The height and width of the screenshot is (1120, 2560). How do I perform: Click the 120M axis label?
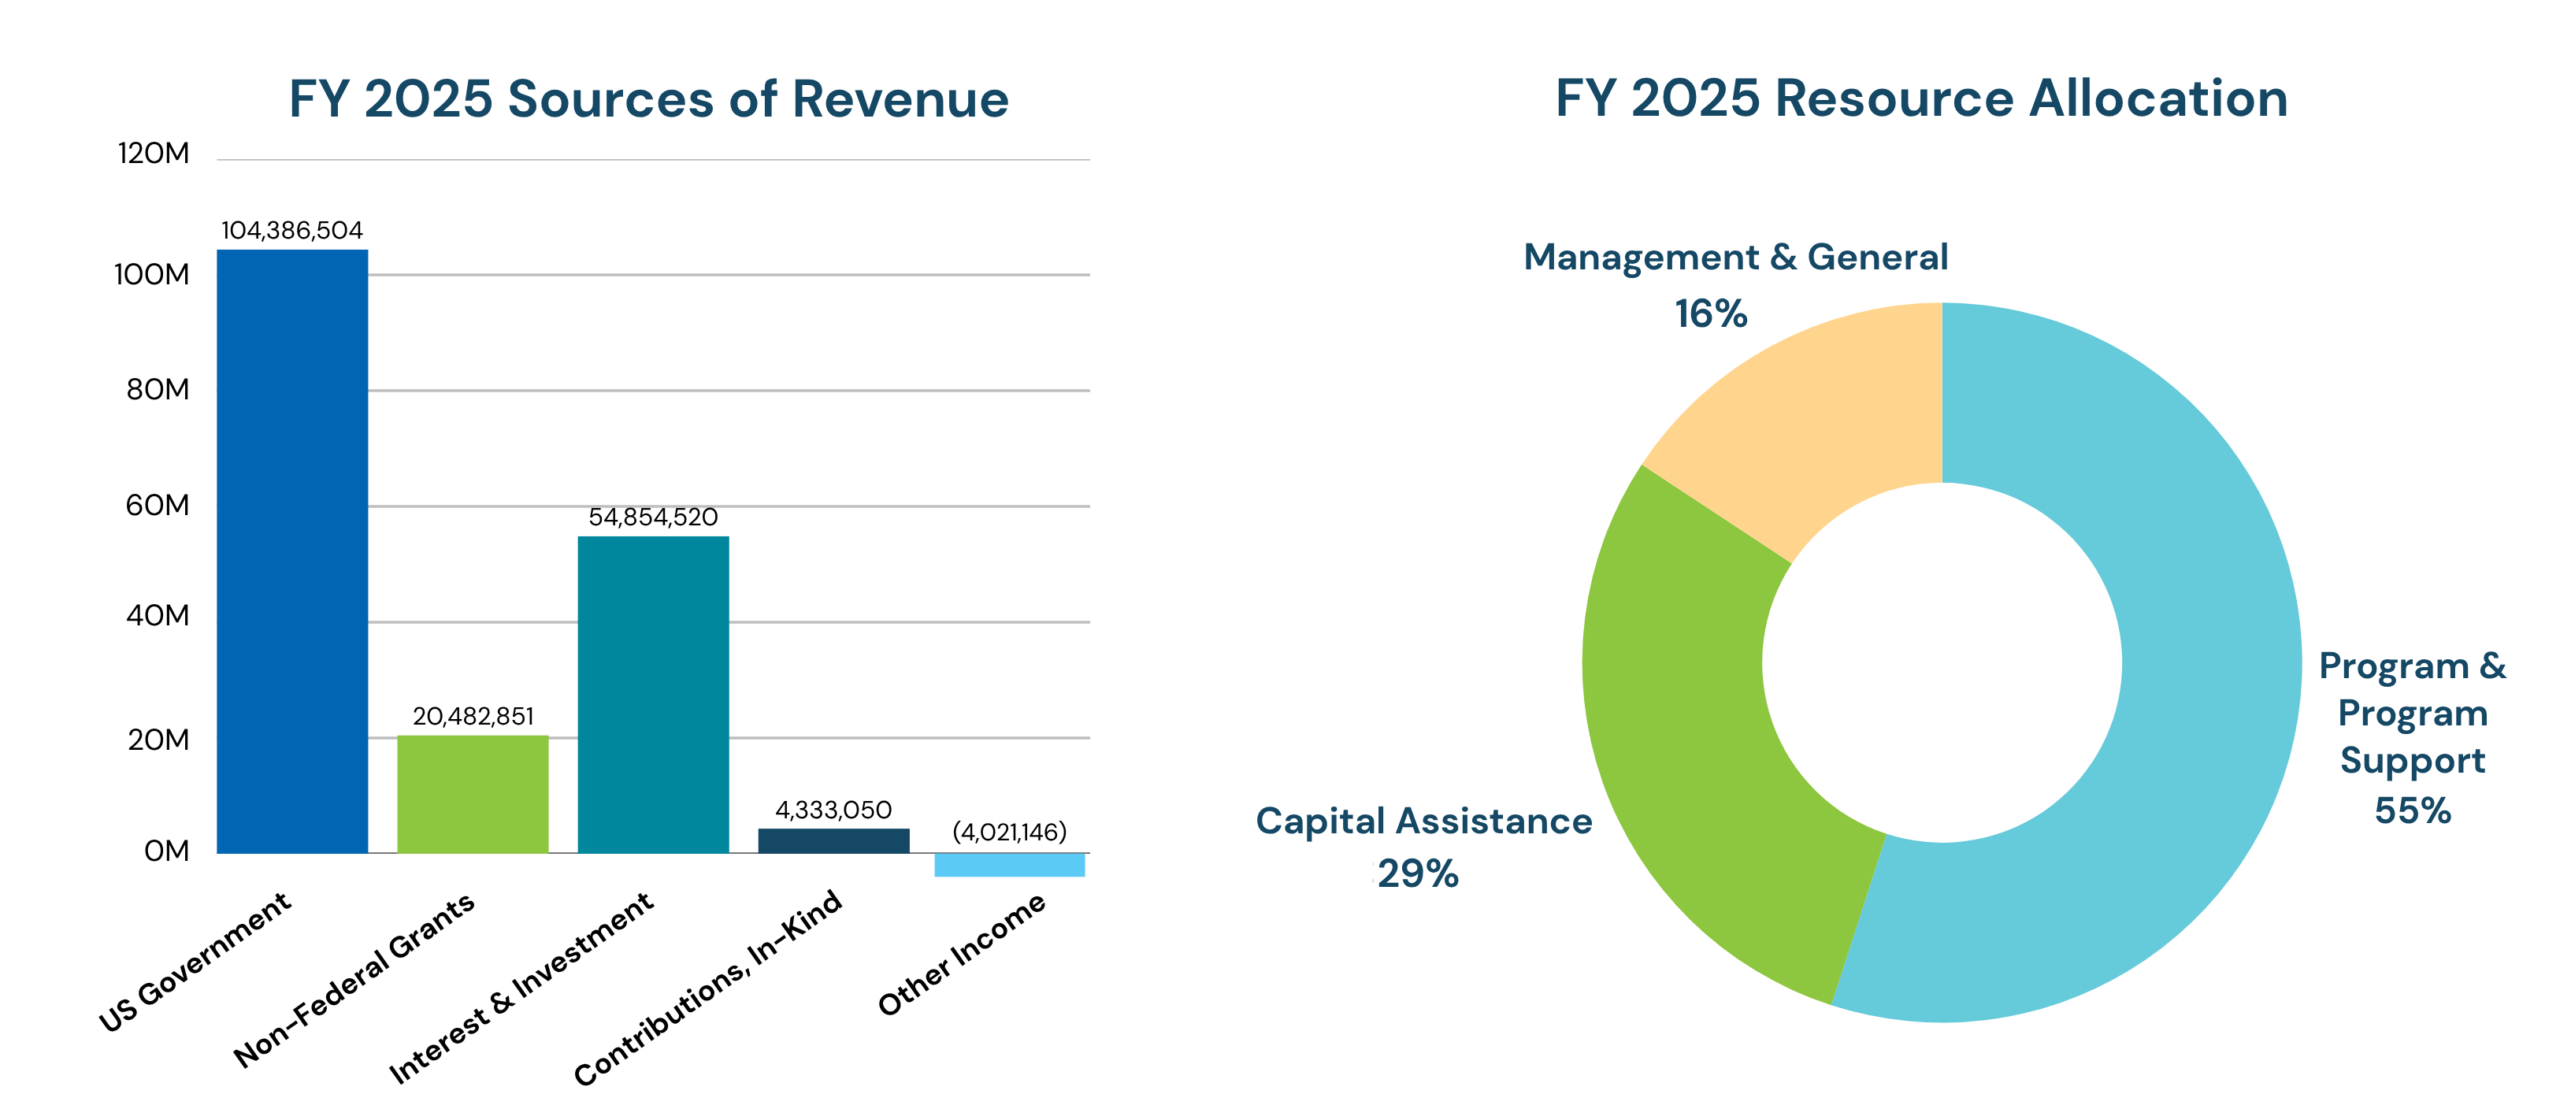point(153,153)
